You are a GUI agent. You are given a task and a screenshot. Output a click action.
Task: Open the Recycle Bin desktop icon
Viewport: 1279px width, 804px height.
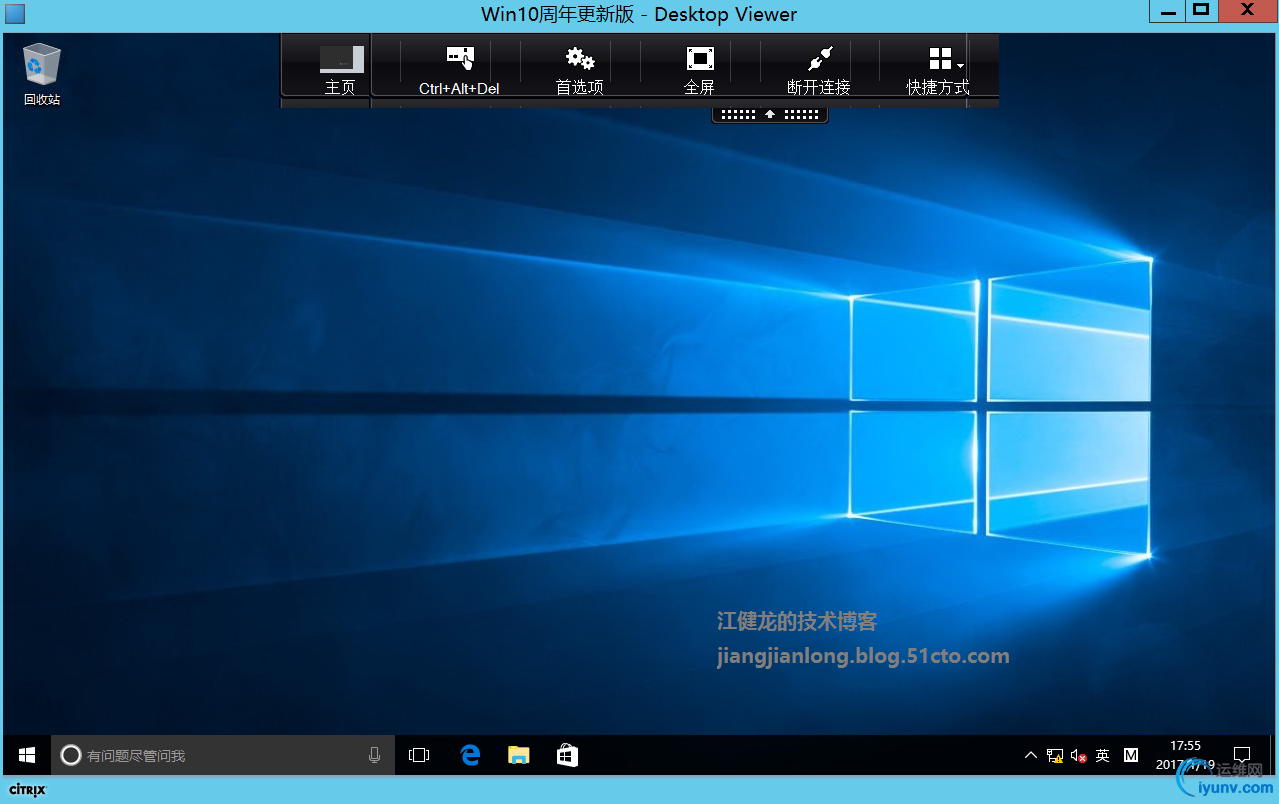tap(41, 74)
